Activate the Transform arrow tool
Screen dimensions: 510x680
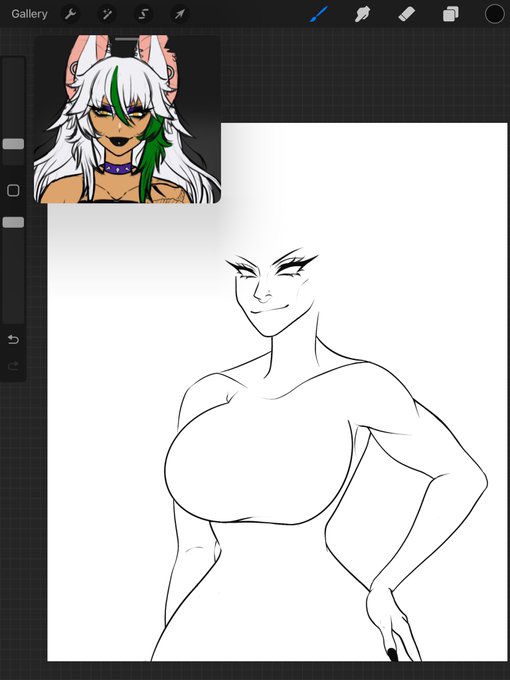(x=180, y=14)
